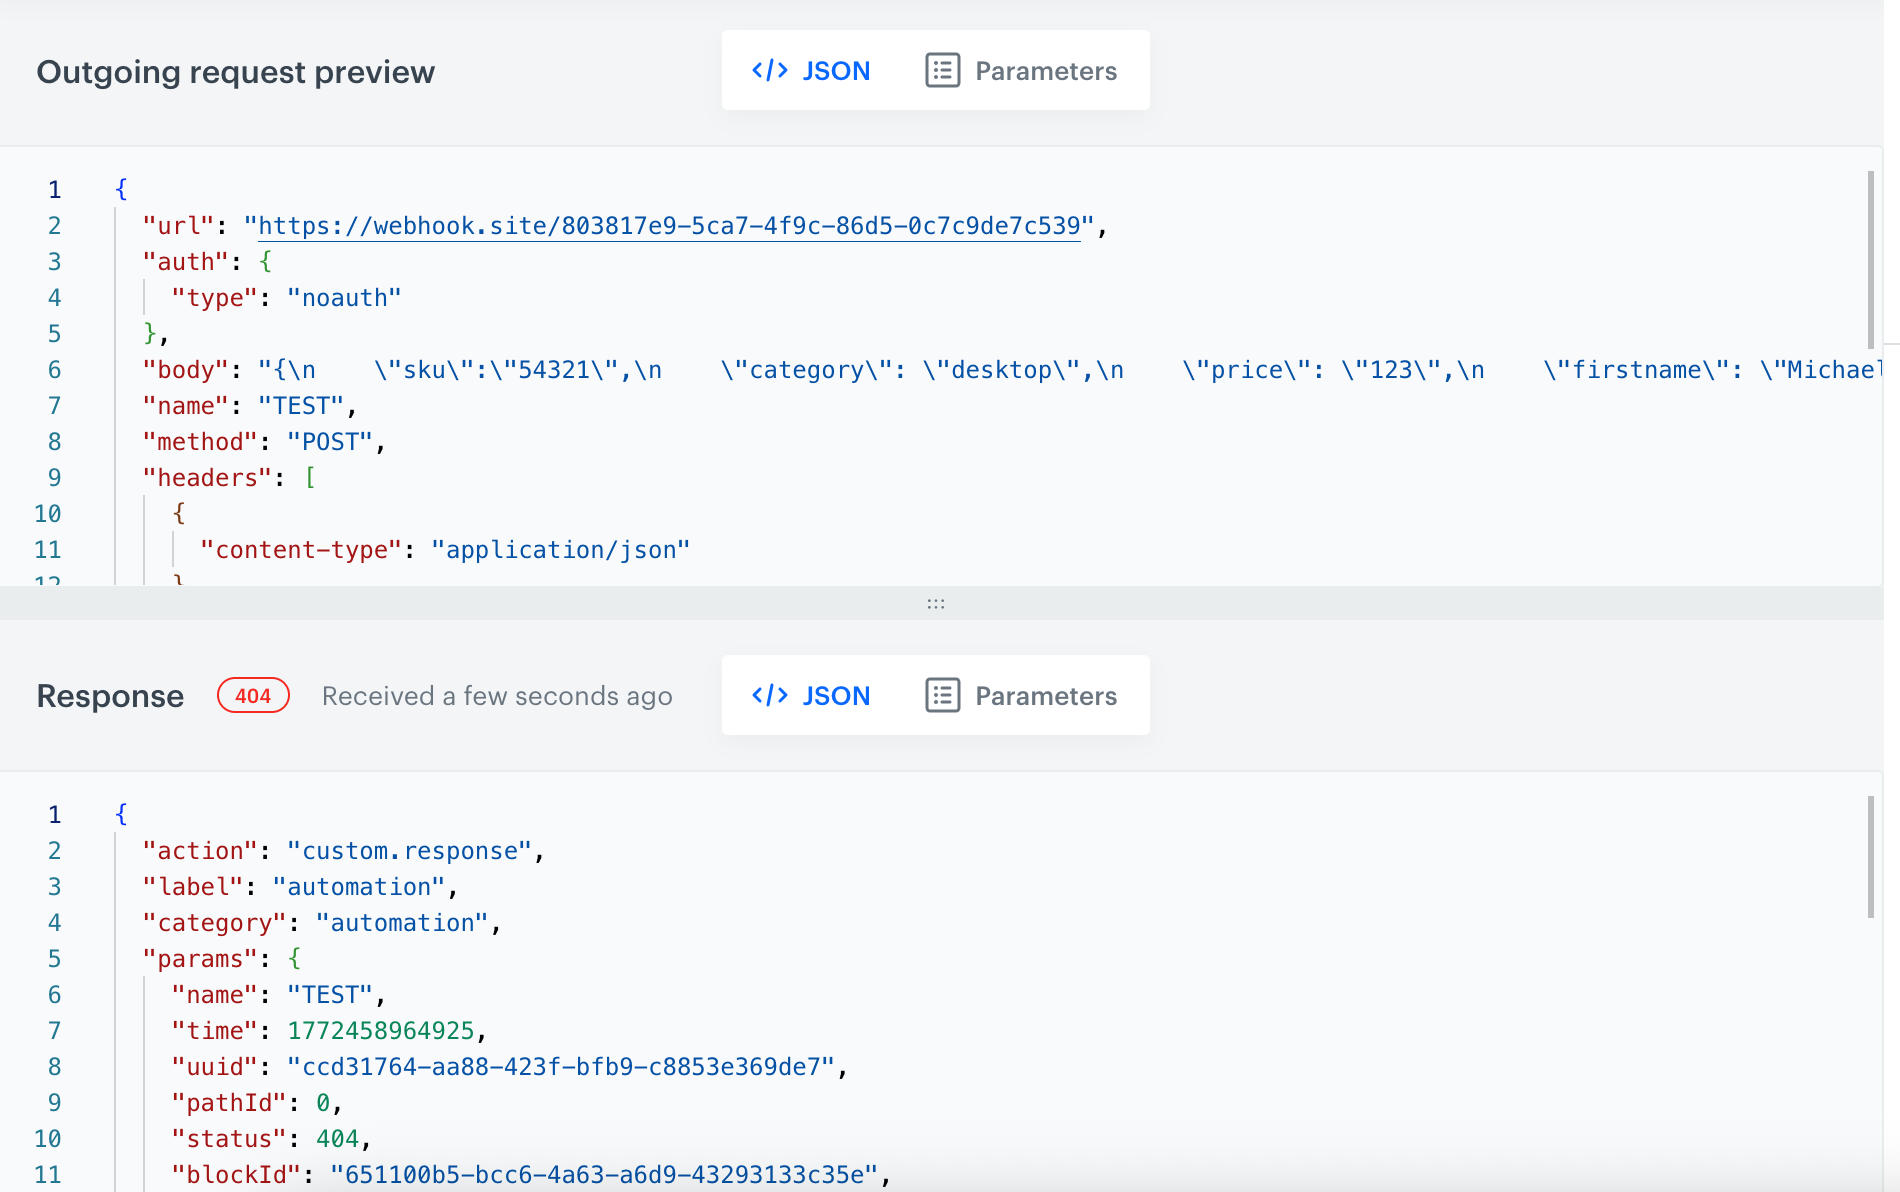Click the list icon on request Parameters tab
This screenshot has height=1192, width=1900.
pos(942,71)
